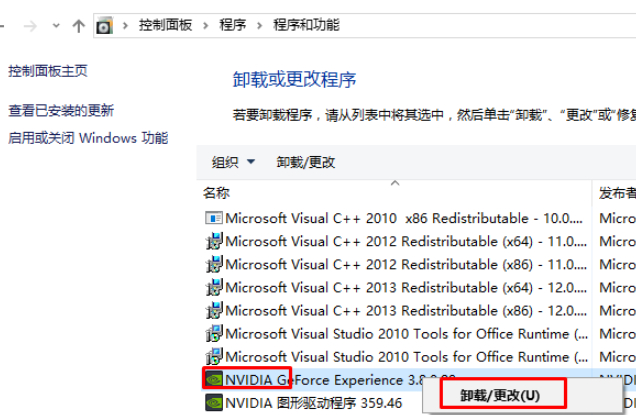Click the 卸载或更改程序 heading
Viewport: 636px width, 415px height.
294,80
